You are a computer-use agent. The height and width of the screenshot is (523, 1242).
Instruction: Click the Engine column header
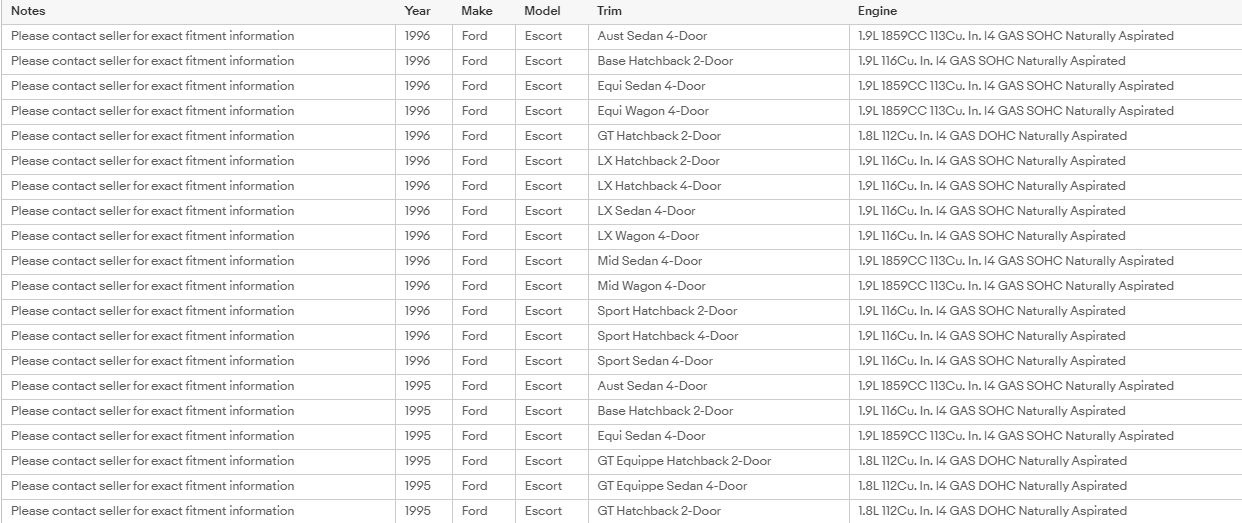coord(877,11)
